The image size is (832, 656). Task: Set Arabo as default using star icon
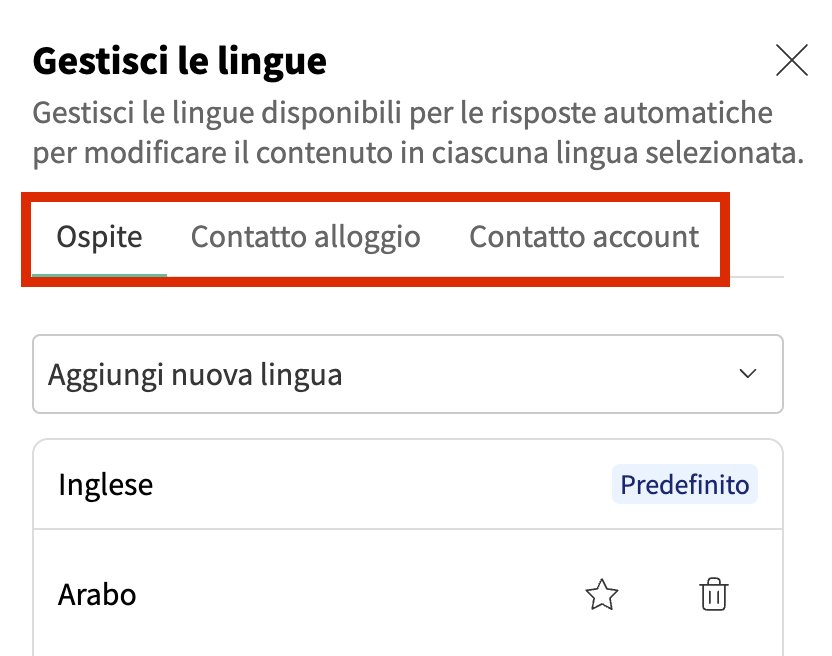point(601,595)
